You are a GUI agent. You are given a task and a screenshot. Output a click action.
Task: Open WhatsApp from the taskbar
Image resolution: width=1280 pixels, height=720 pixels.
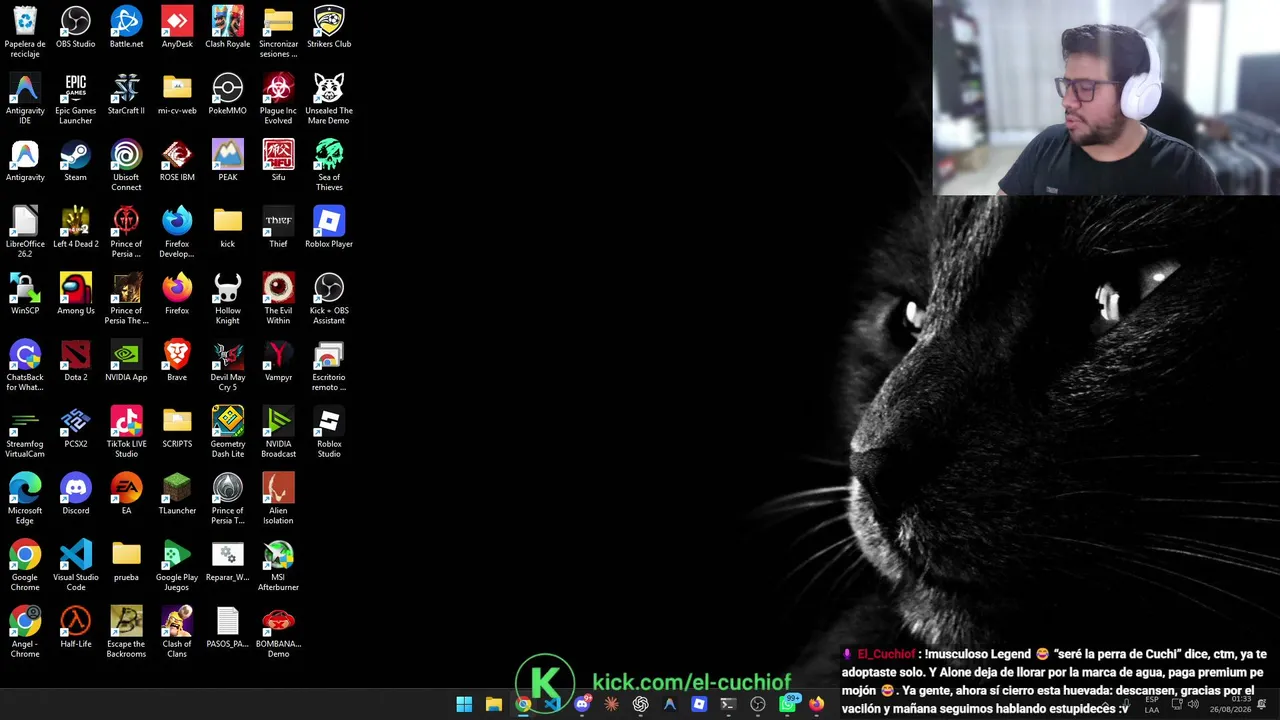click(x=787, y=704)
